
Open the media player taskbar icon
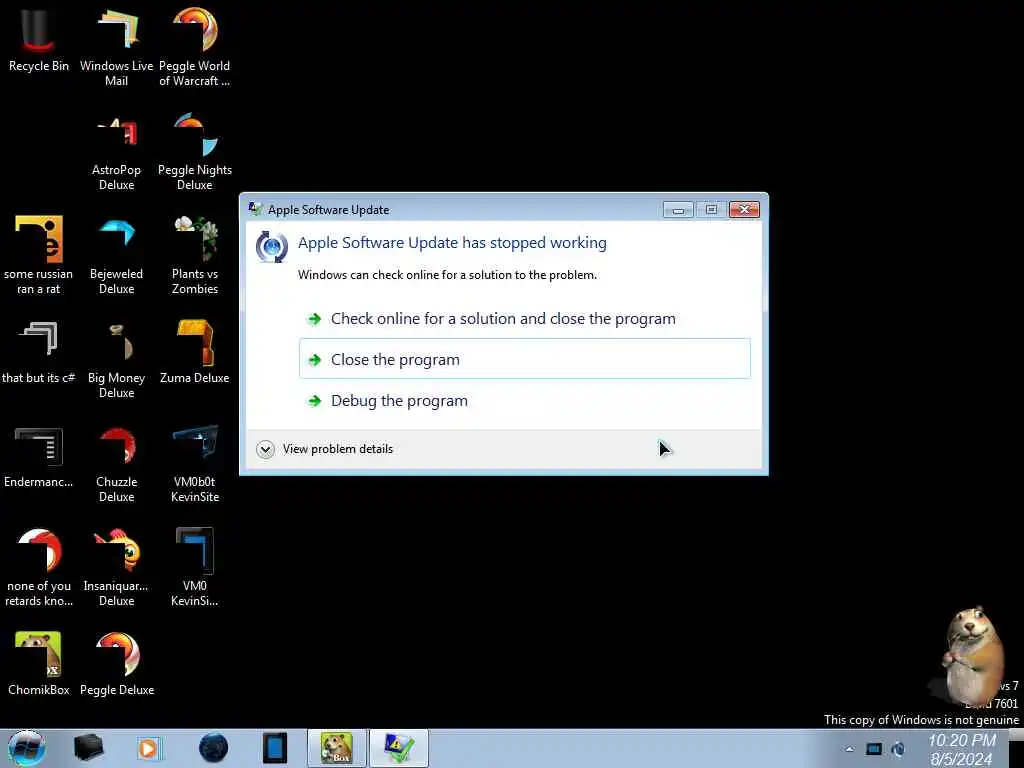click(150, 748)
